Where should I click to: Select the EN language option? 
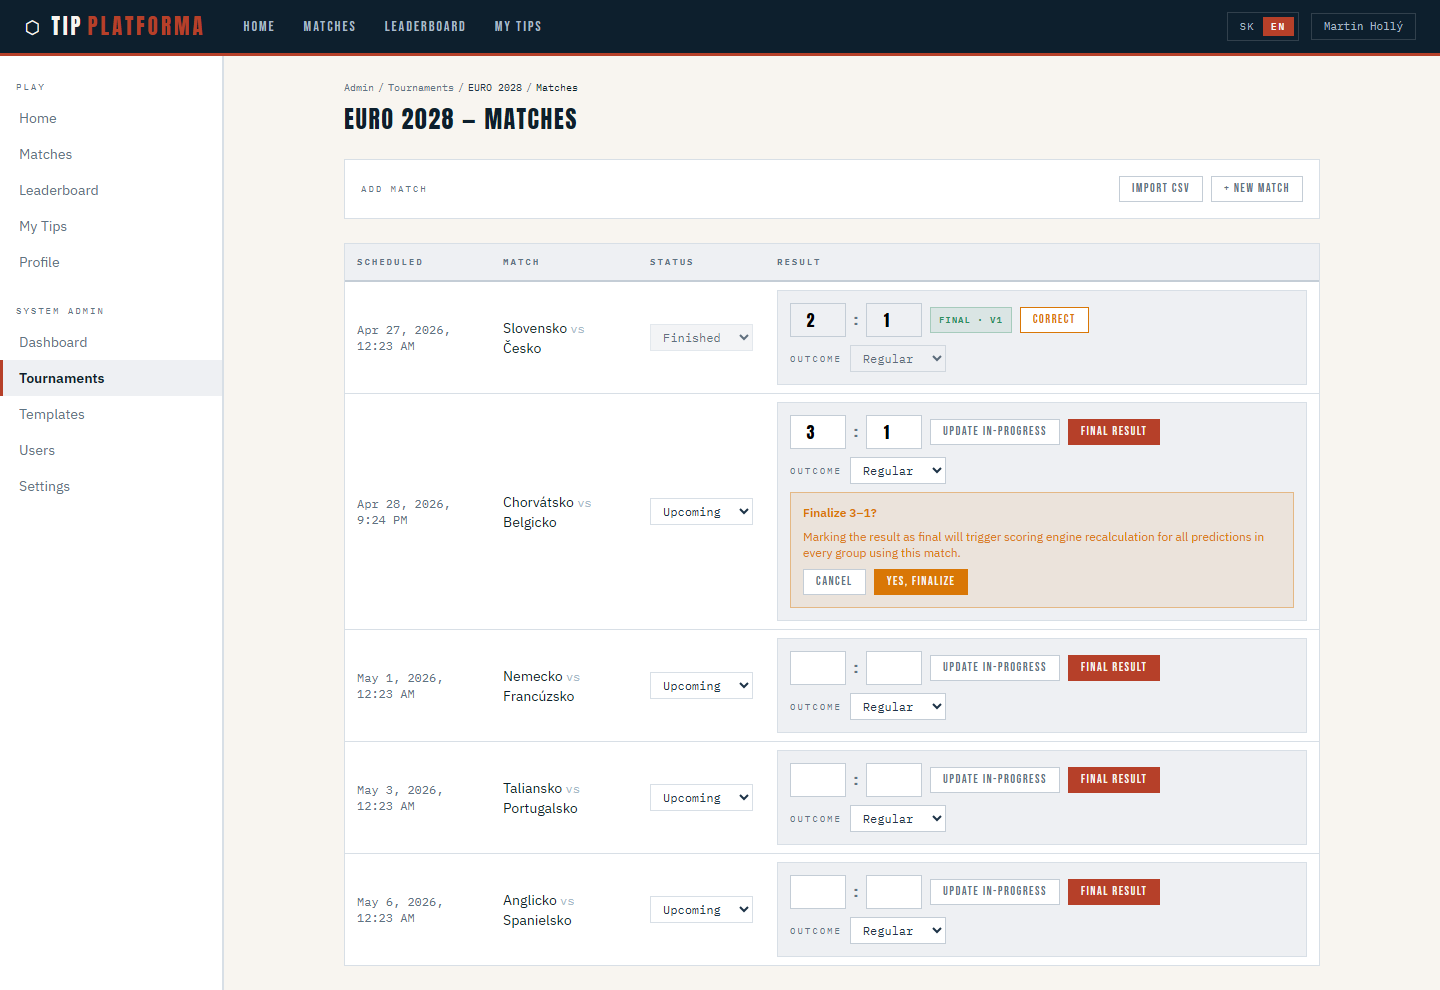(1277, 27)
